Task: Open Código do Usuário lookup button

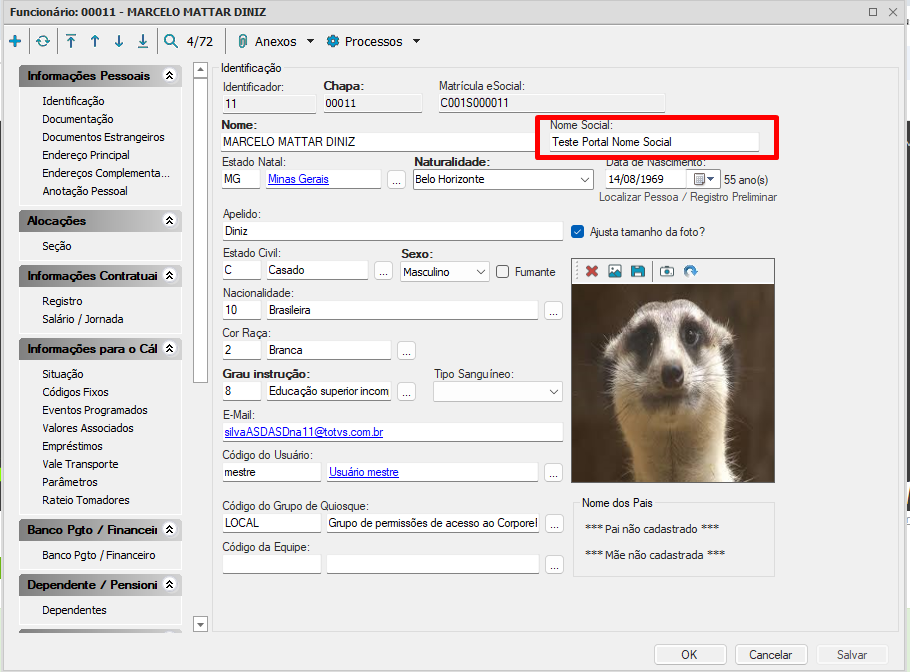Action: [553, 474]
